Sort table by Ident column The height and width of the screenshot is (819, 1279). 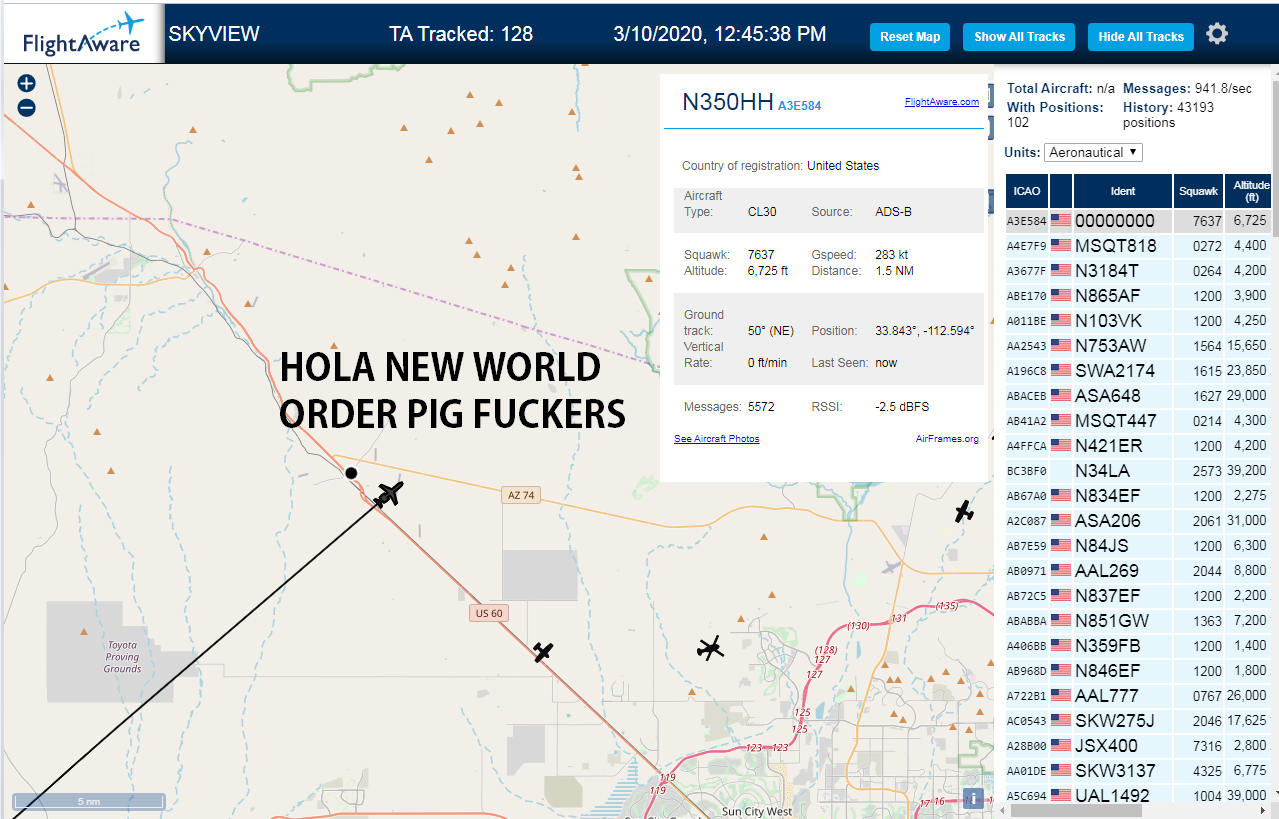[x=1123, y=191]
